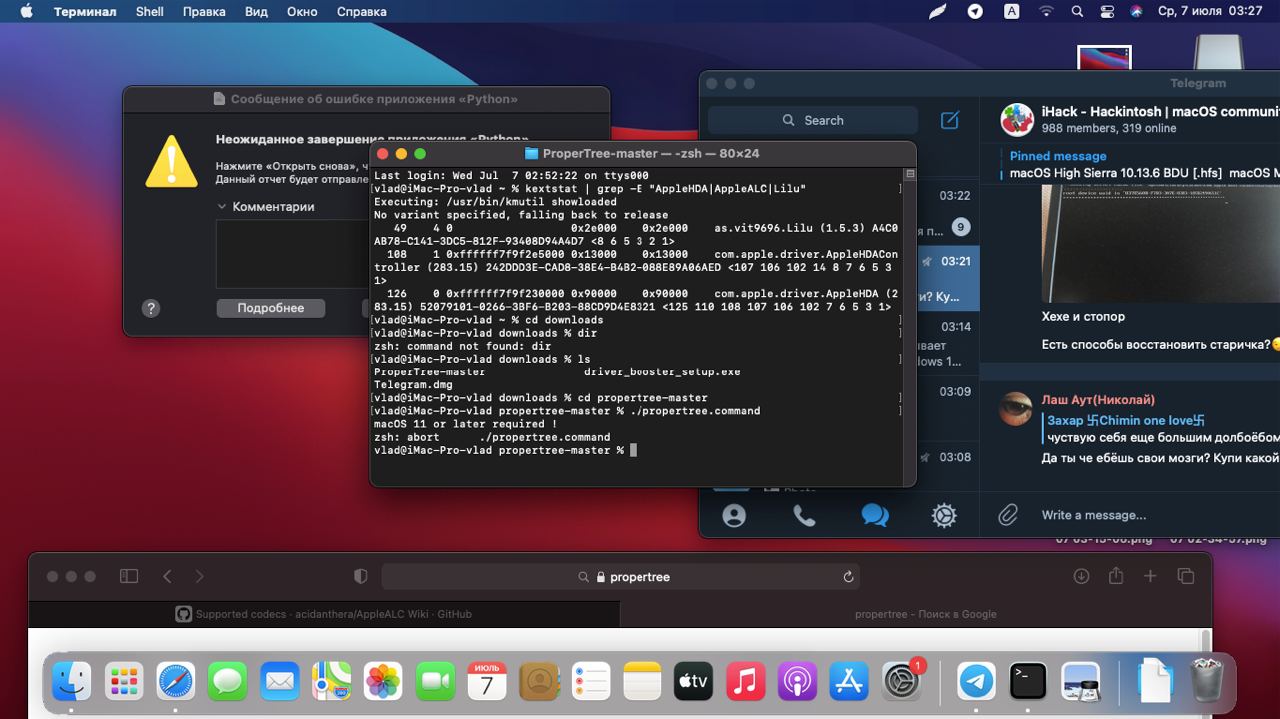The width and height of the screenshot is (1280, 719).
Task: Open Podcasts app in the Dock
Action: pyautogui.click(x=797, y=682)
